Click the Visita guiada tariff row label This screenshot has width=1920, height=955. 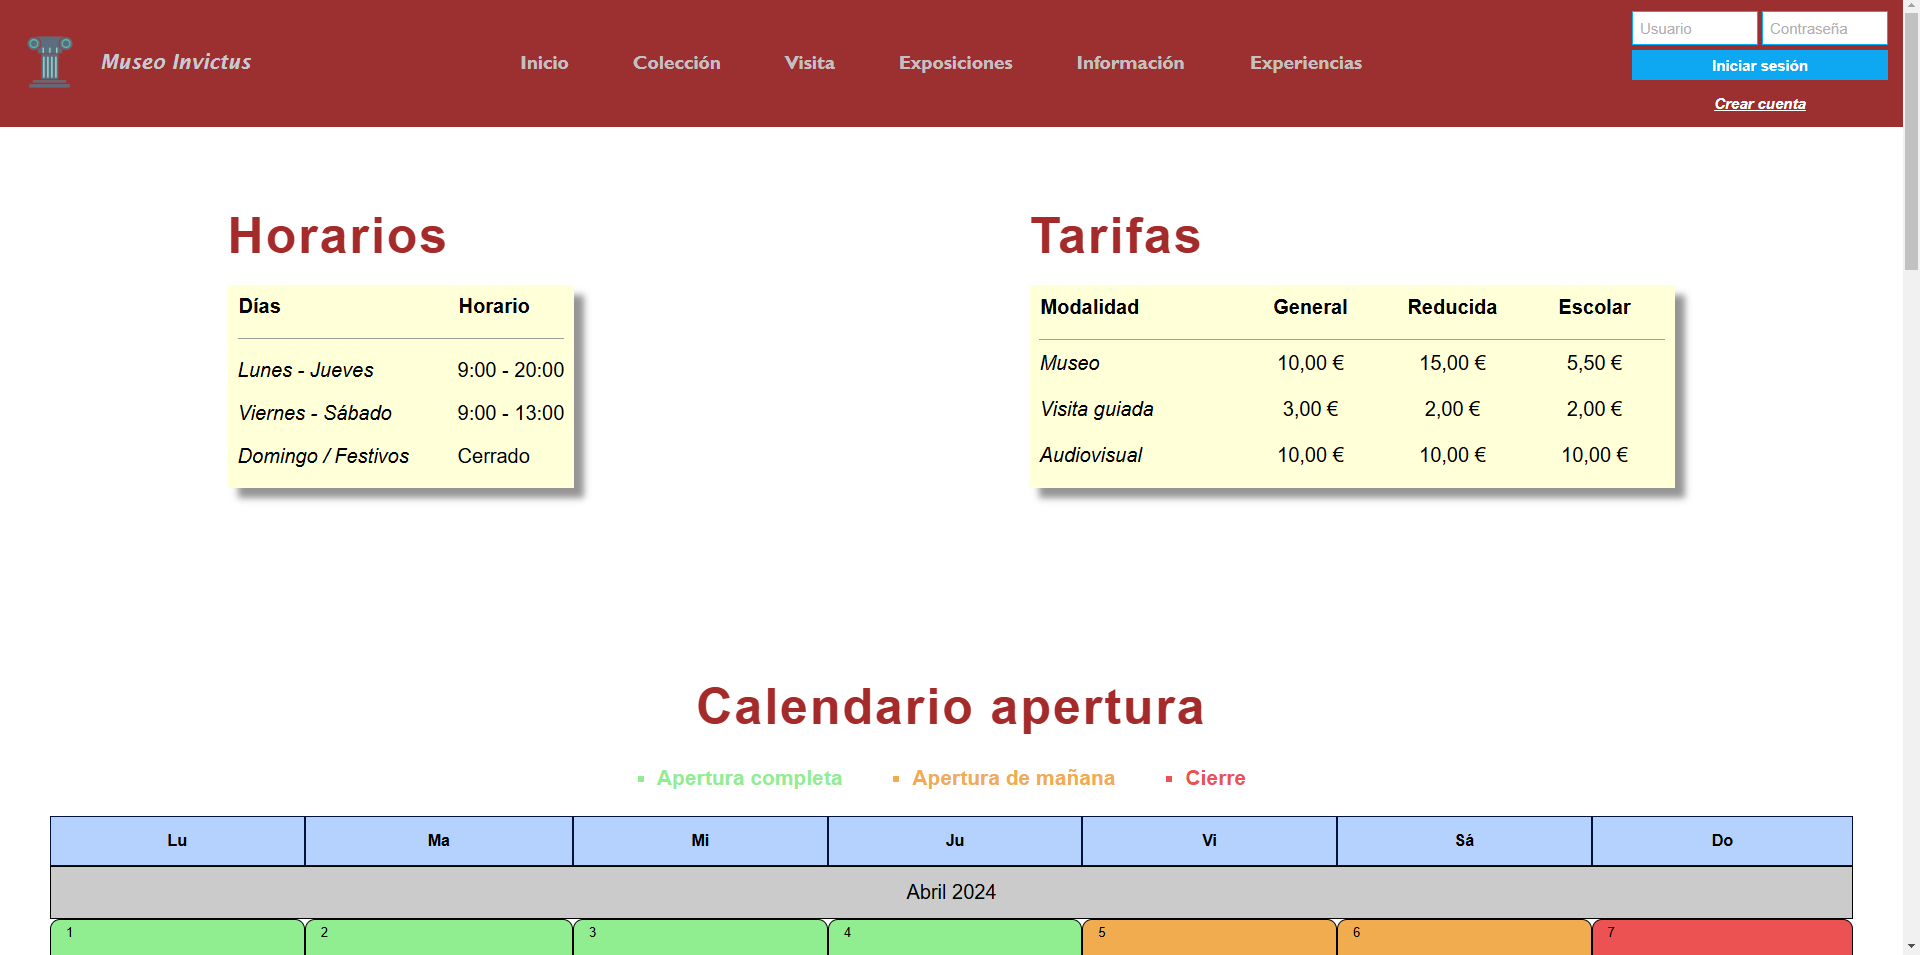pos(1097,409)
